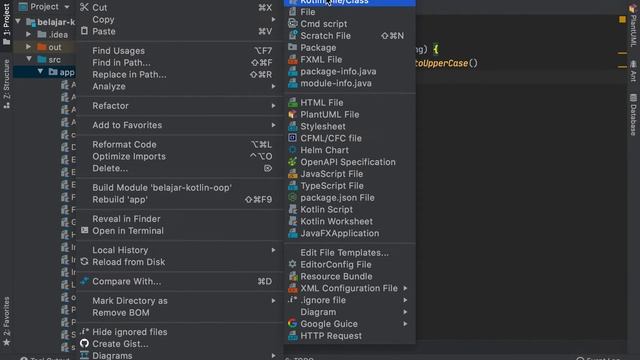Expand the Diagram submenu arrow in New submenu

point(405,312)
